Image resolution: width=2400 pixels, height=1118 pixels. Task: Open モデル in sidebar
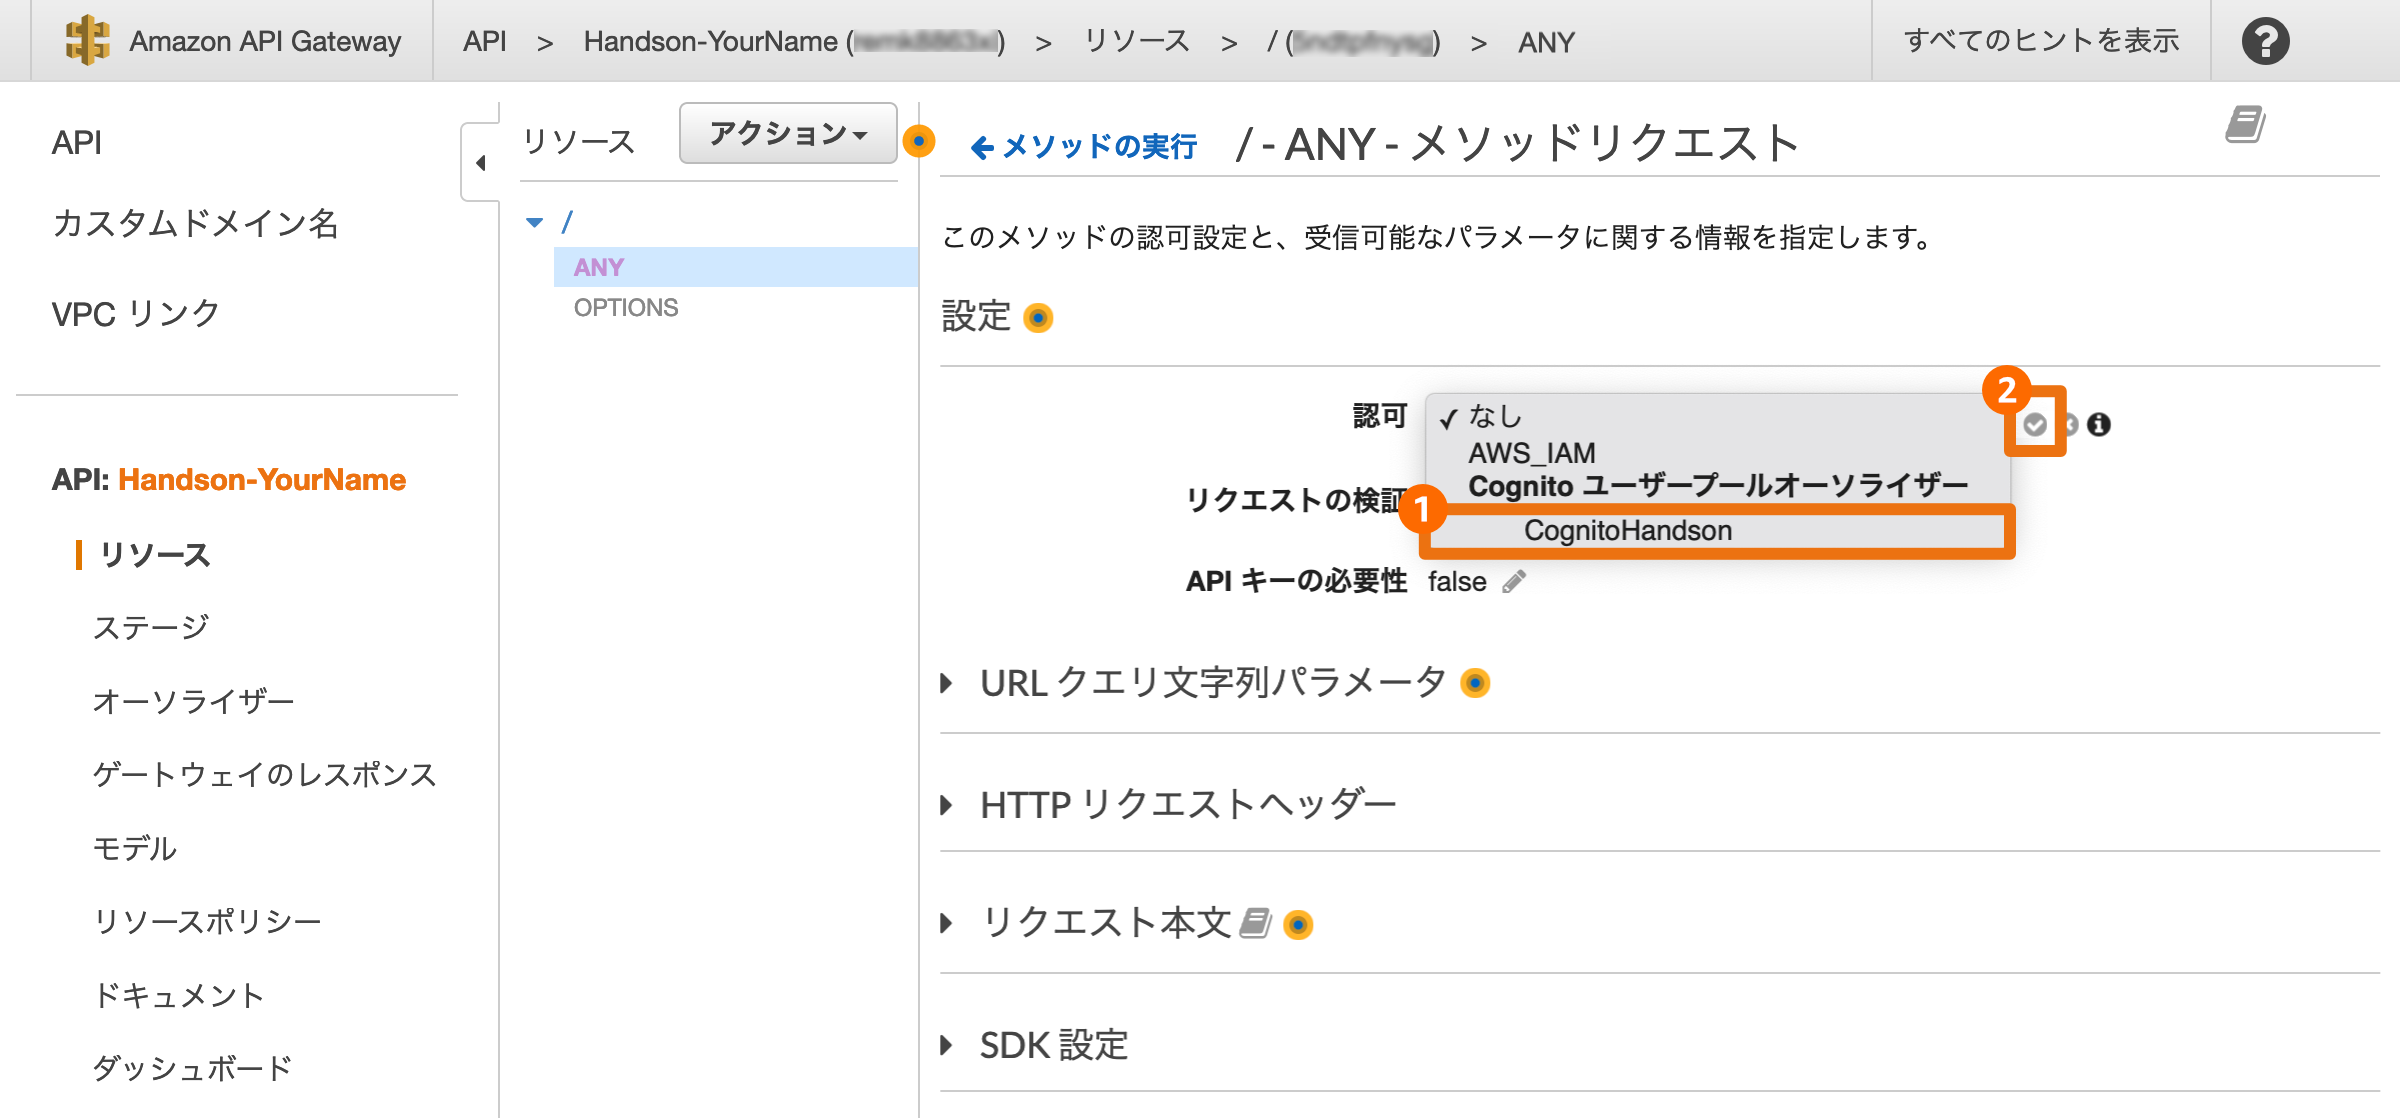(x=134, y=848)
